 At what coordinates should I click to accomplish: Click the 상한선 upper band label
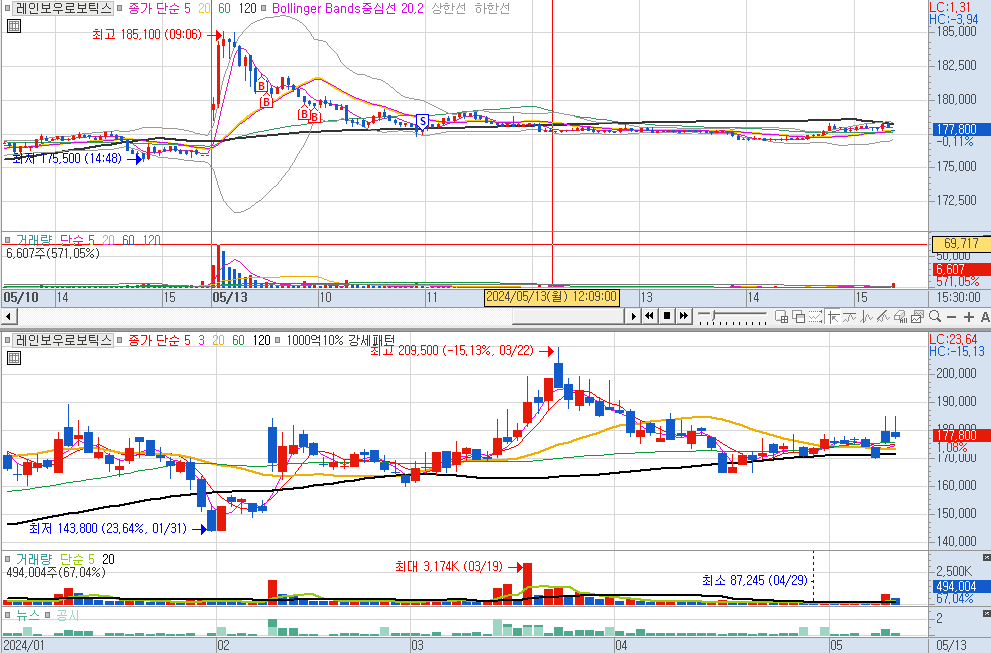click(x=448, y=9)
